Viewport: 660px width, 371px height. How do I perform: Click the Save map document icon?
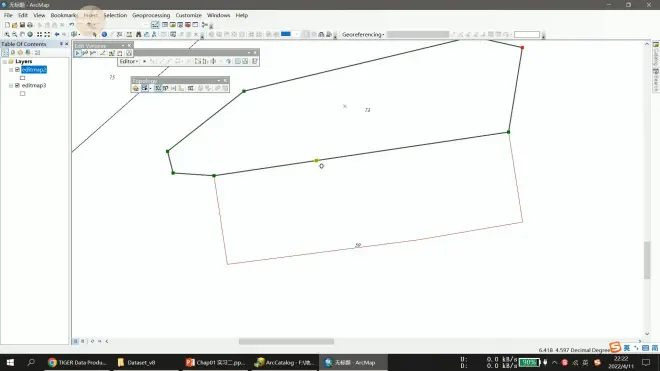click(x=22, y=25)
